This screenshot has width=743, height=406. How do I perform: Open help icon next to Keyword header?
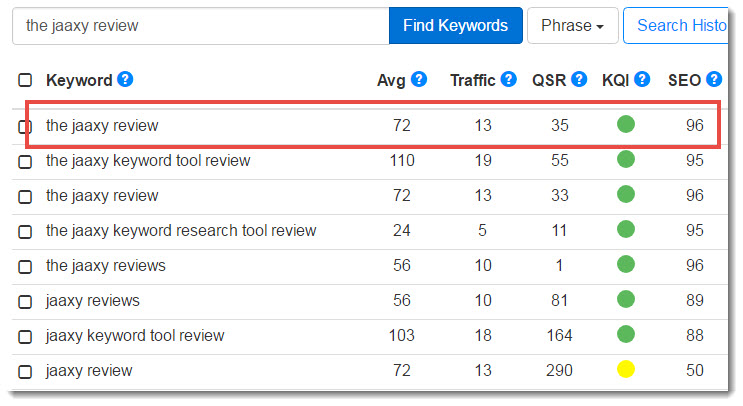[x=125, y=79]
